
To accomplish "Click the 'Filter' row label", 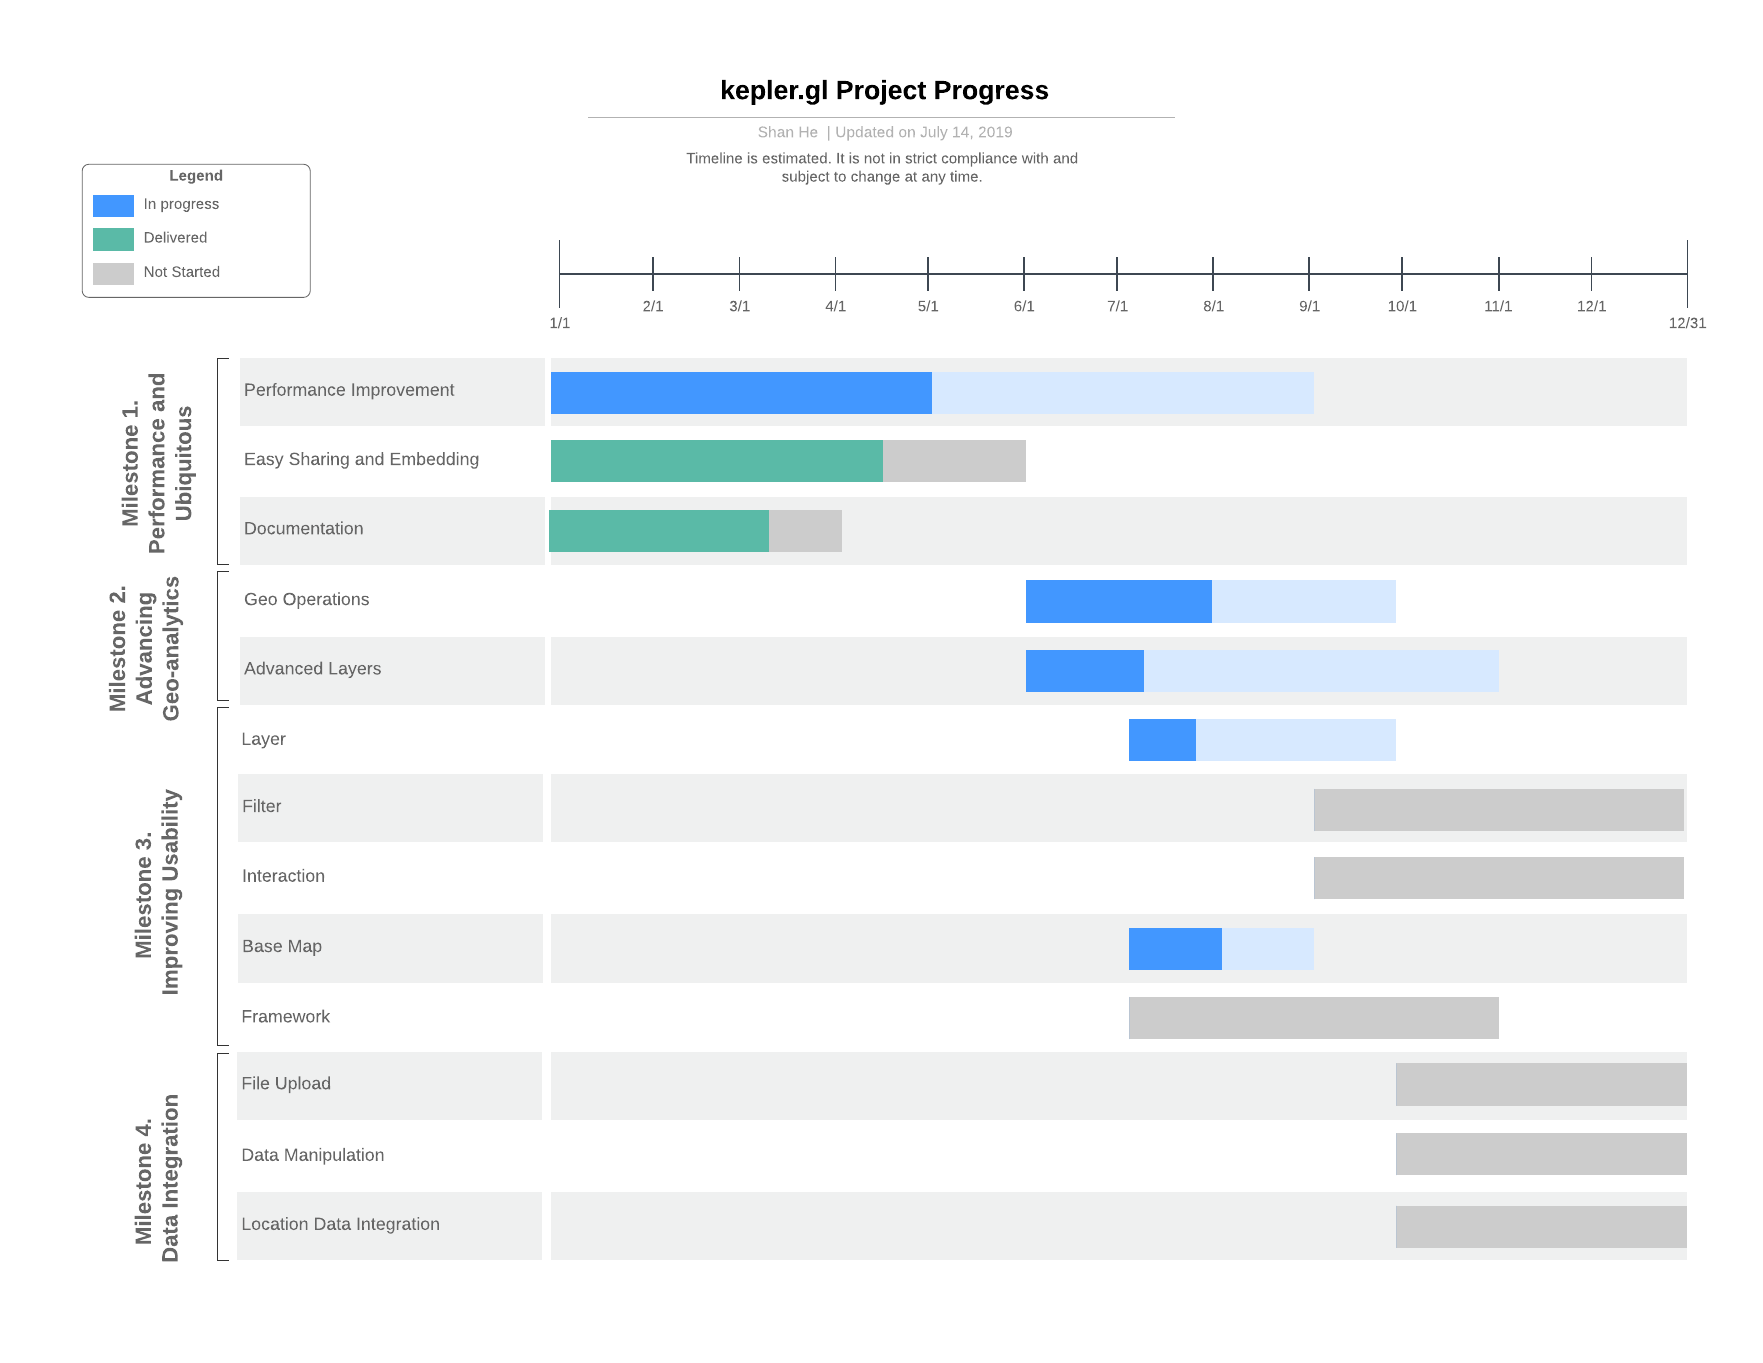I will point(262,806).
